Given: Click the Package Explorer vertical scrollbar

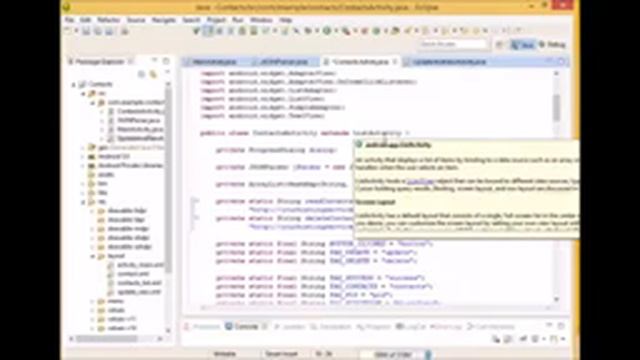Looking at the screenshot, I should click(x=168, y=180).
